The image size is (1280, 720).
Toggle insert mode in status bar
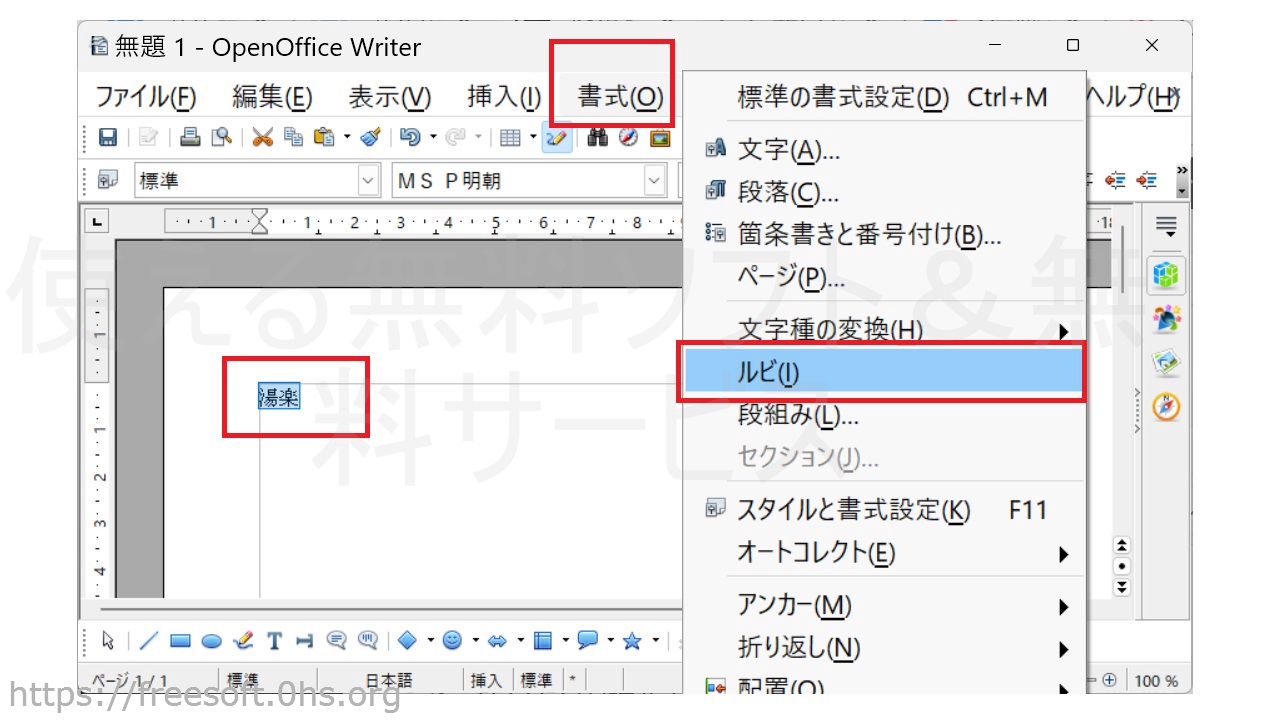pyautogui.click(x=486, y=681)
